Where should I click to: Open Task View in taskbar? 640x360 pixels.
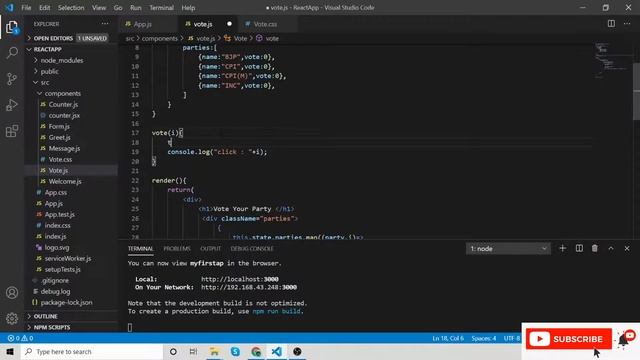pyautogui.click(x=193, y=351)
